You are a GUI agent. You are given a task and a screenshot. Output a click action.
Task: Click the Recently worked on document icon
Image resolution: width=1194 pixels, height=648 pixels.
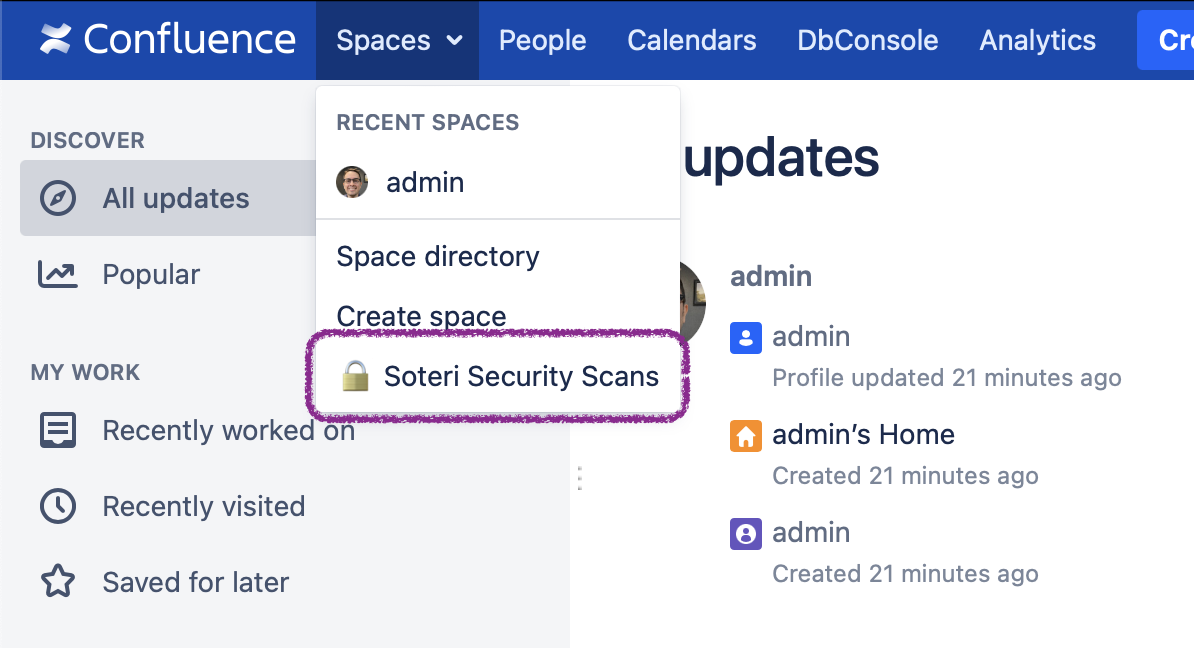pyautogui.click(x=58, y=430)
